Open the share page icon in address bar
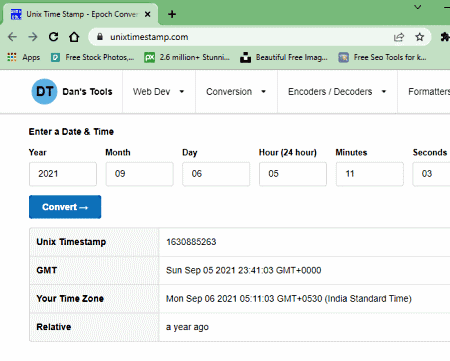450x361 pixels. (399, 37)
